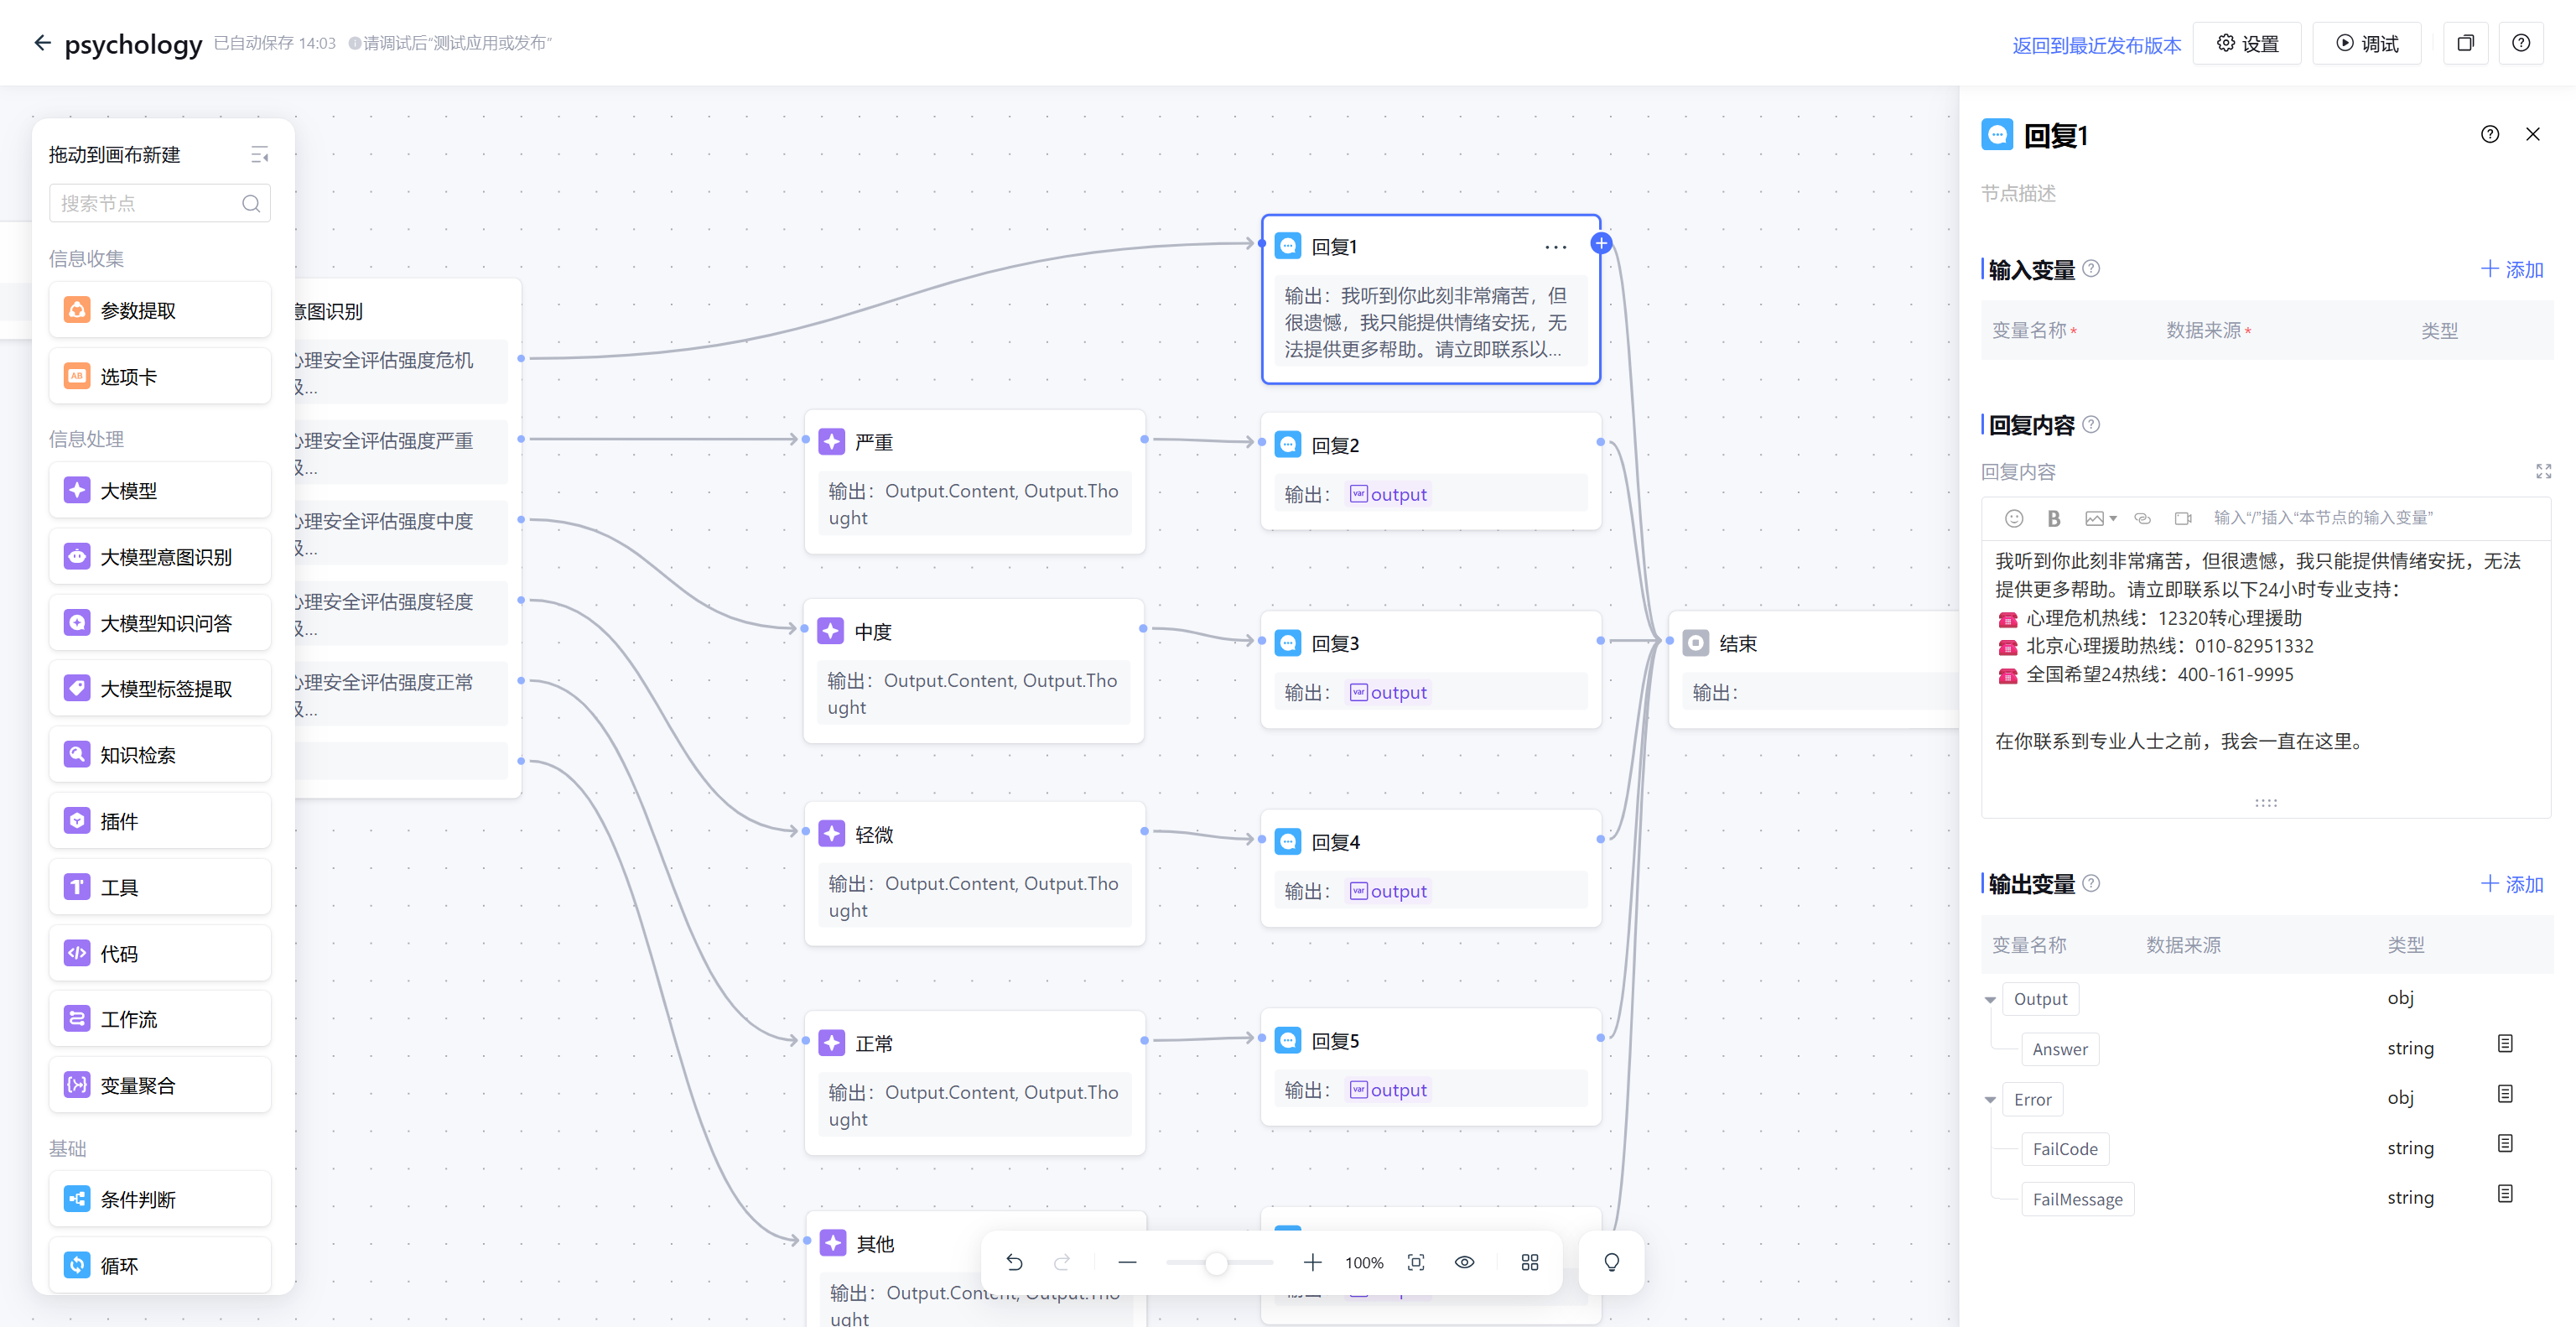Click the undo arrow in canvas toolbar
This screenshot has height=1327, width=2576.
1014,1262
